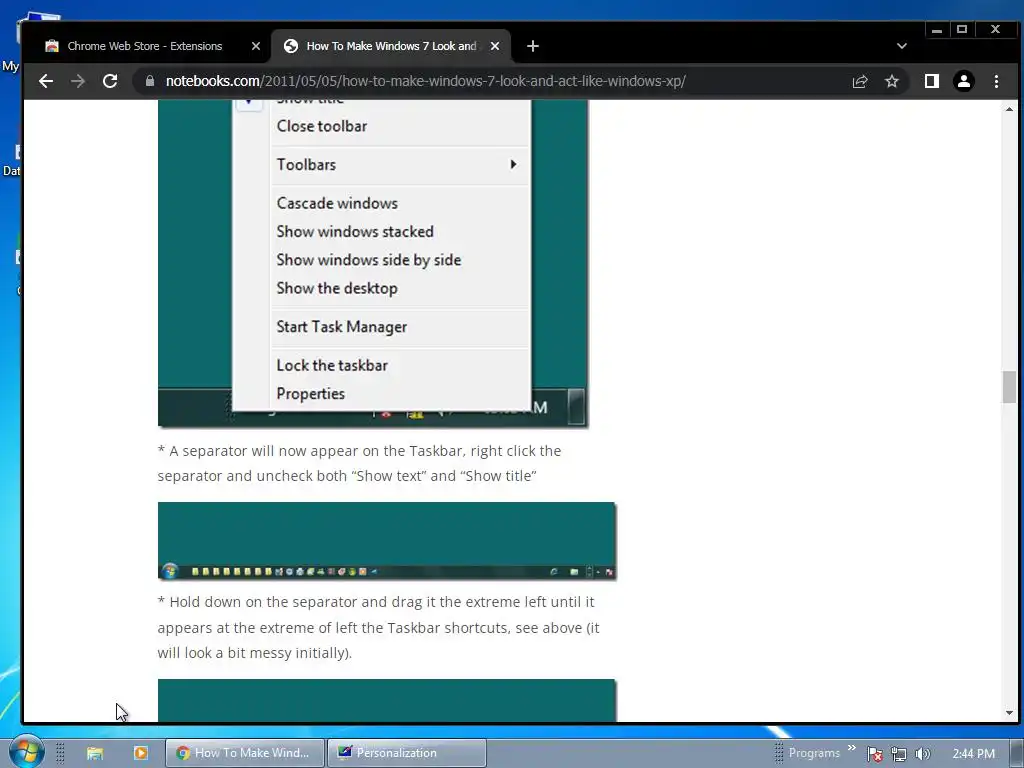
Task: View site information padlock icon
Action: (x=150, y=81)
